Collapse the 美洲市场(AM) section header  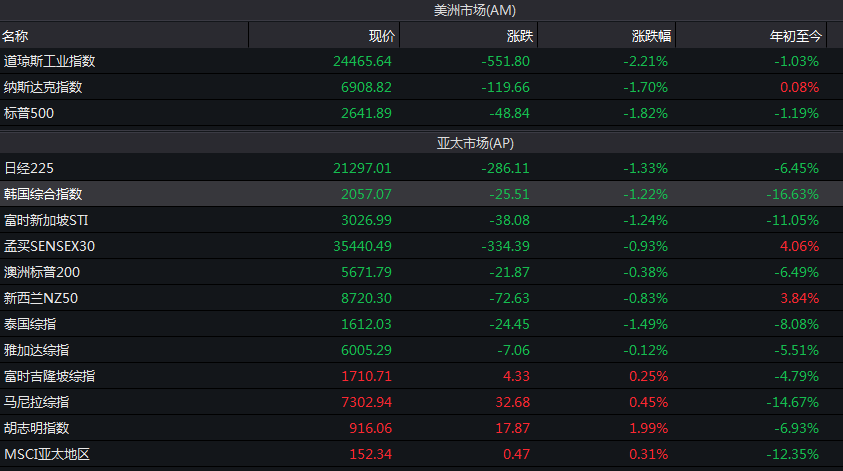click(x=475, y=10)
